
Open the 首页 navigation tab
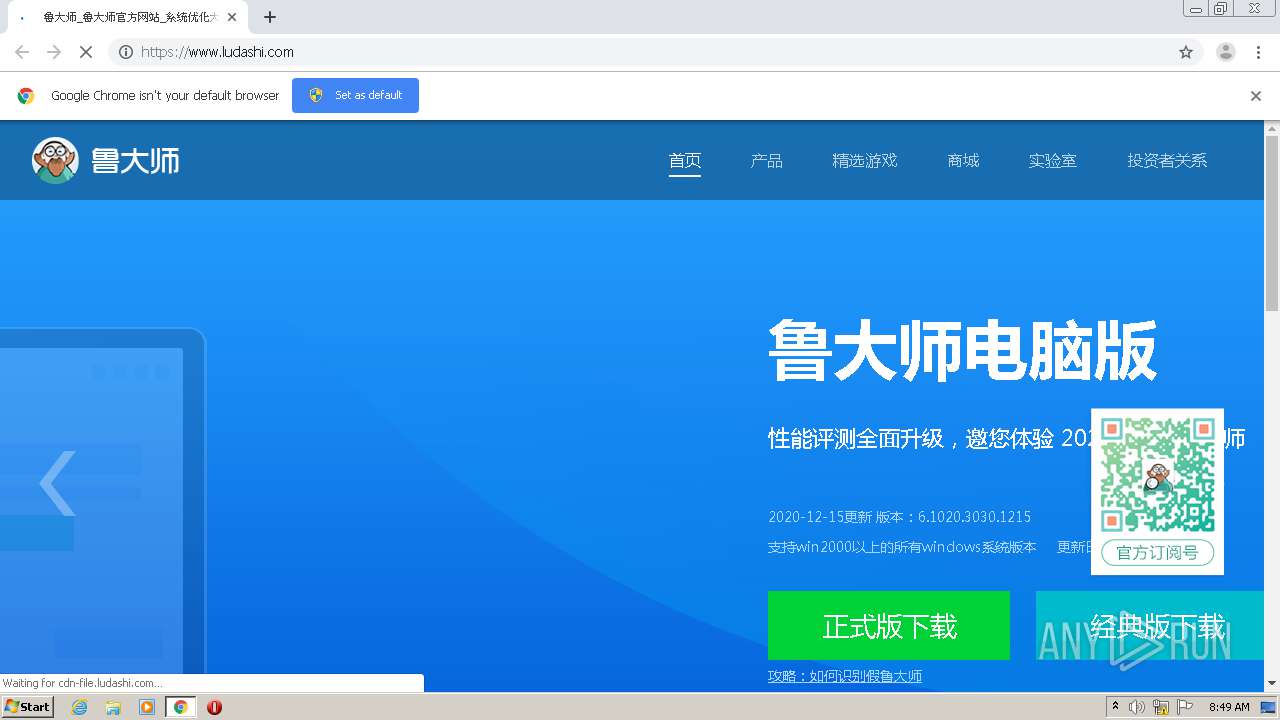685,161
